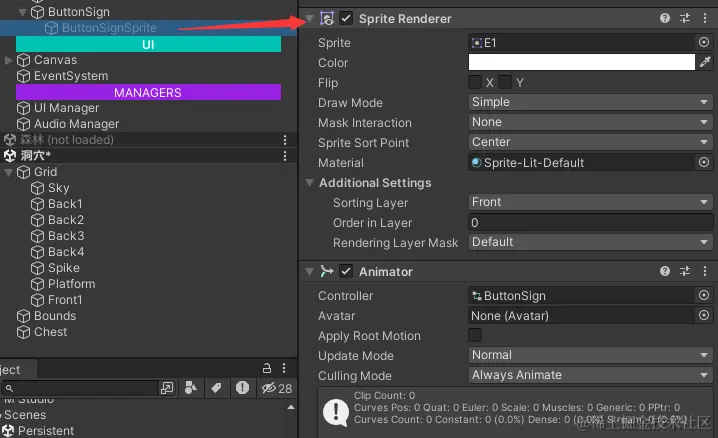The image size is (718, 438).
Task: Click object picker for Avatar field
Action: pyautogui.click(x=704, y=315)
